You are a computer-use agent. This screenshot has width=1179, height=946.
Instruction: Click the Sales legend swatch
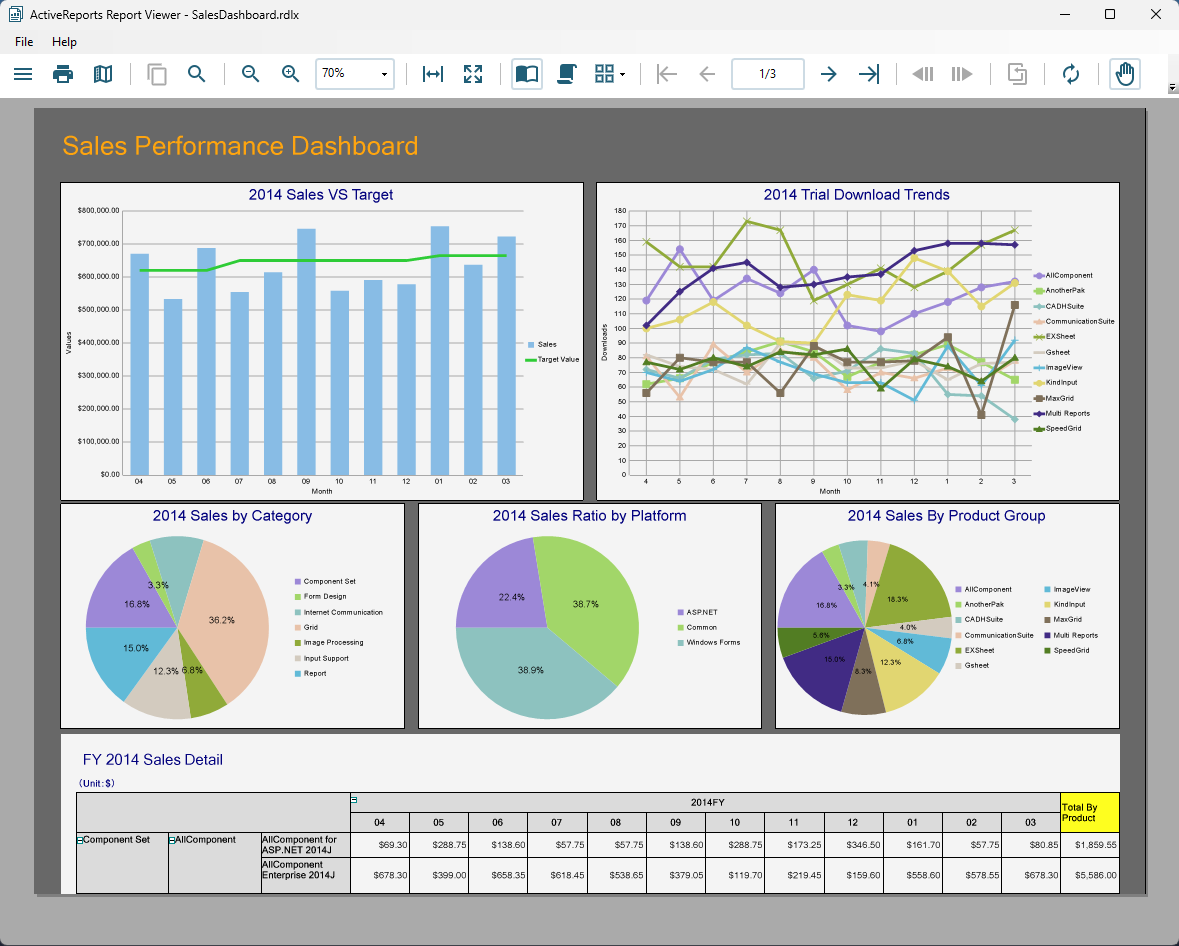(532, 344)
